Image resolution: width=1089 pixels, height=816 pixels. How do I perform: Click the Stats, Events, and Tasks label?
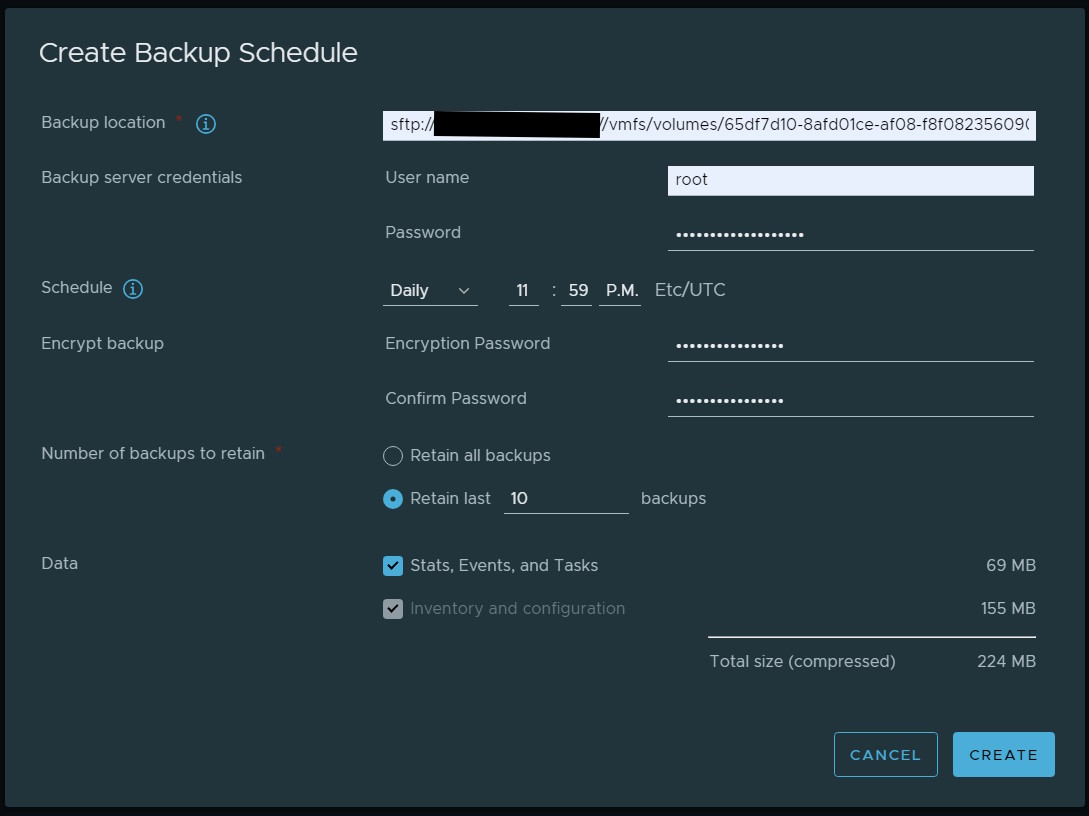(504, 566)
